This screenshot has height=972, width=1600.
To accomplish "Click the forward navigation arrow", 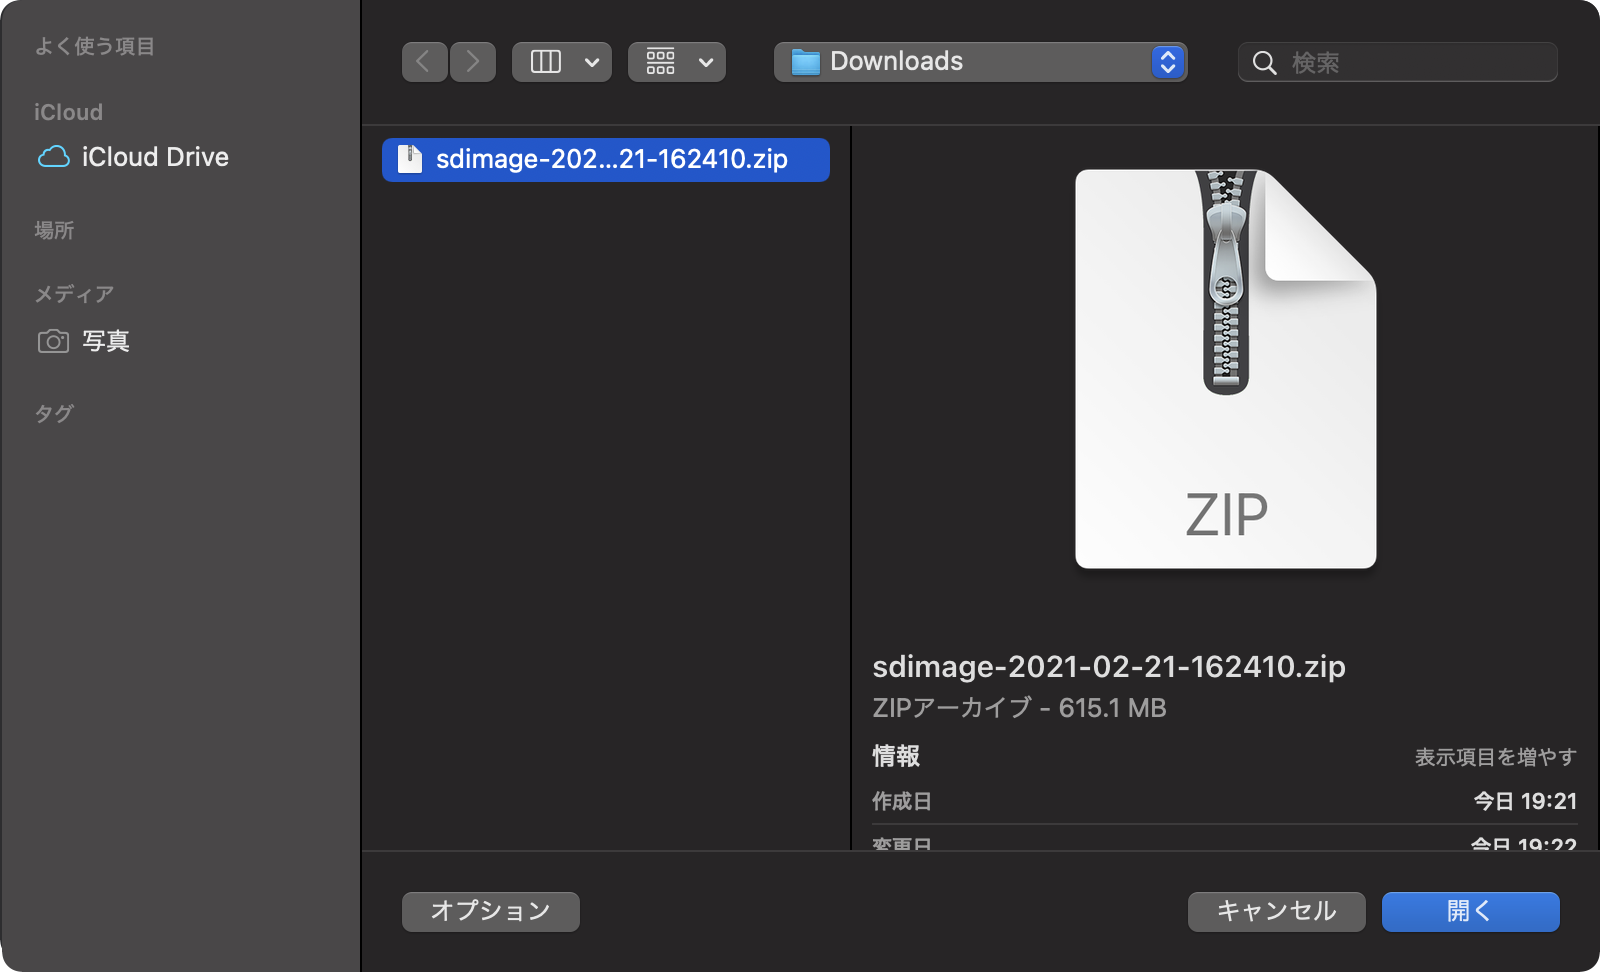I will (473, 62).
